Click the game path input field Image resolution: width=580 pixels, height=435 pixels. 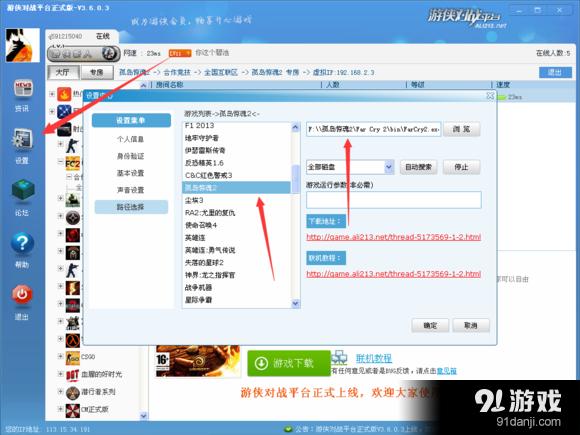[x=374, y=129]
